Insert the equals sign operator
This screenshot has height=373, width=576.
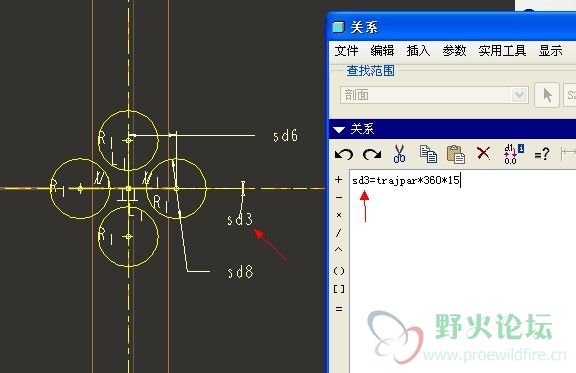pyautogui.click(x=339, y=309)
